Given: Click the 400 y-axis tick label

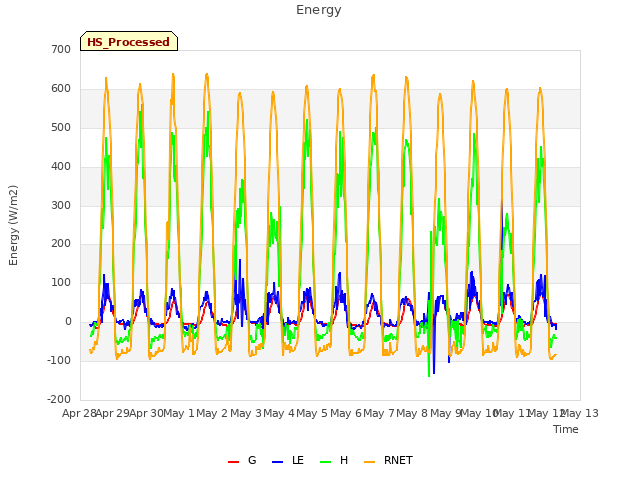Looking at the screenshot, I should tap(61, 167).
